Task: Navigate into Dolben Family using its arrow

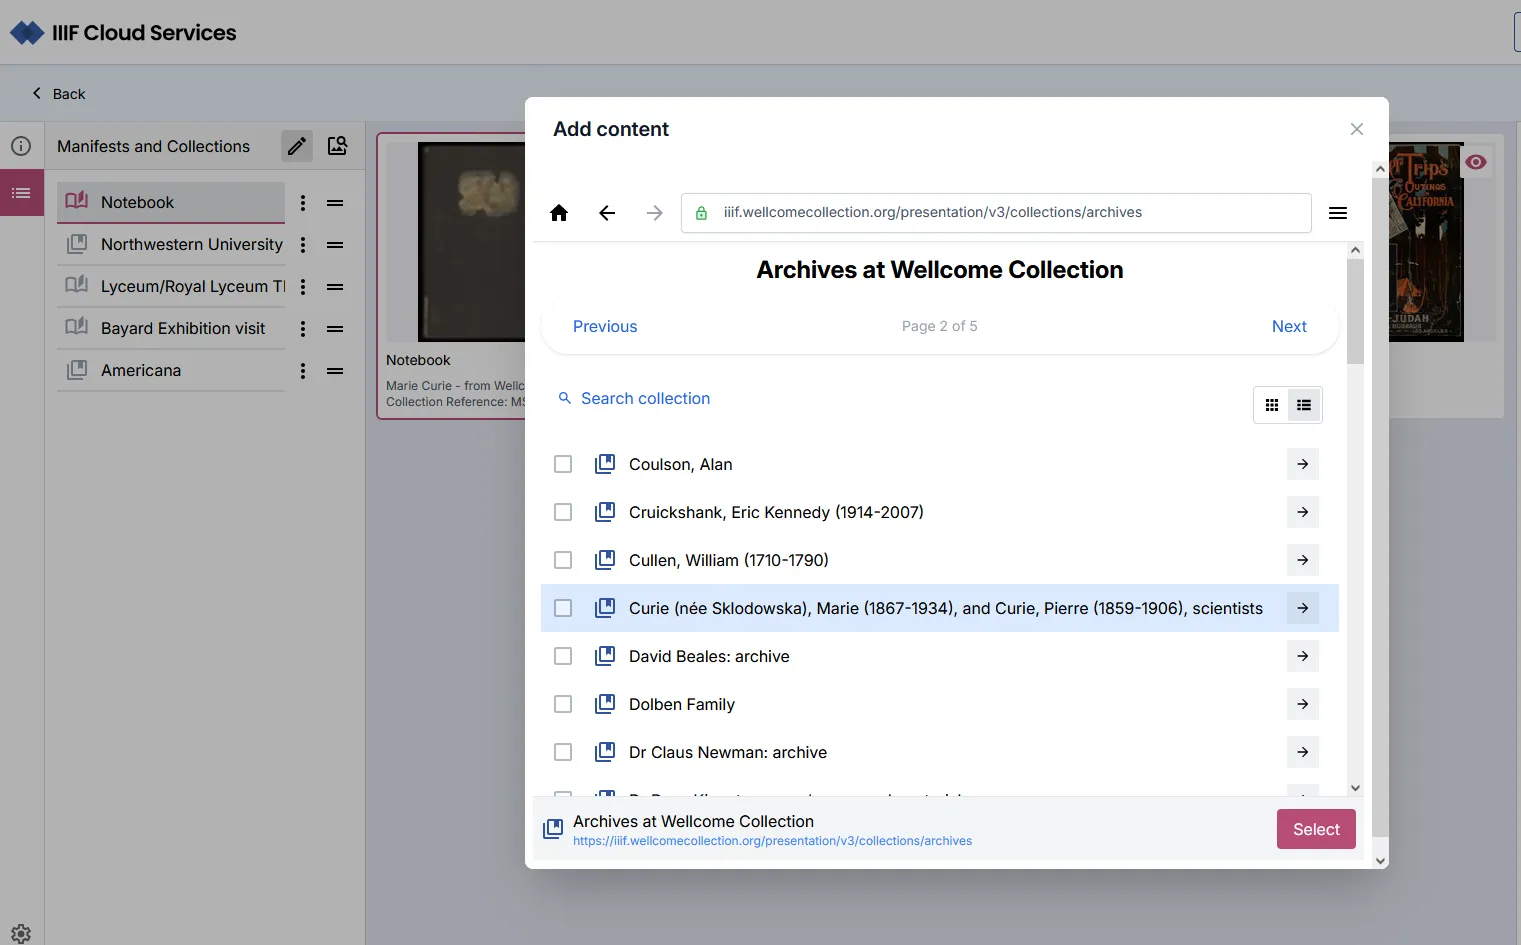Action: [1302, 704]
